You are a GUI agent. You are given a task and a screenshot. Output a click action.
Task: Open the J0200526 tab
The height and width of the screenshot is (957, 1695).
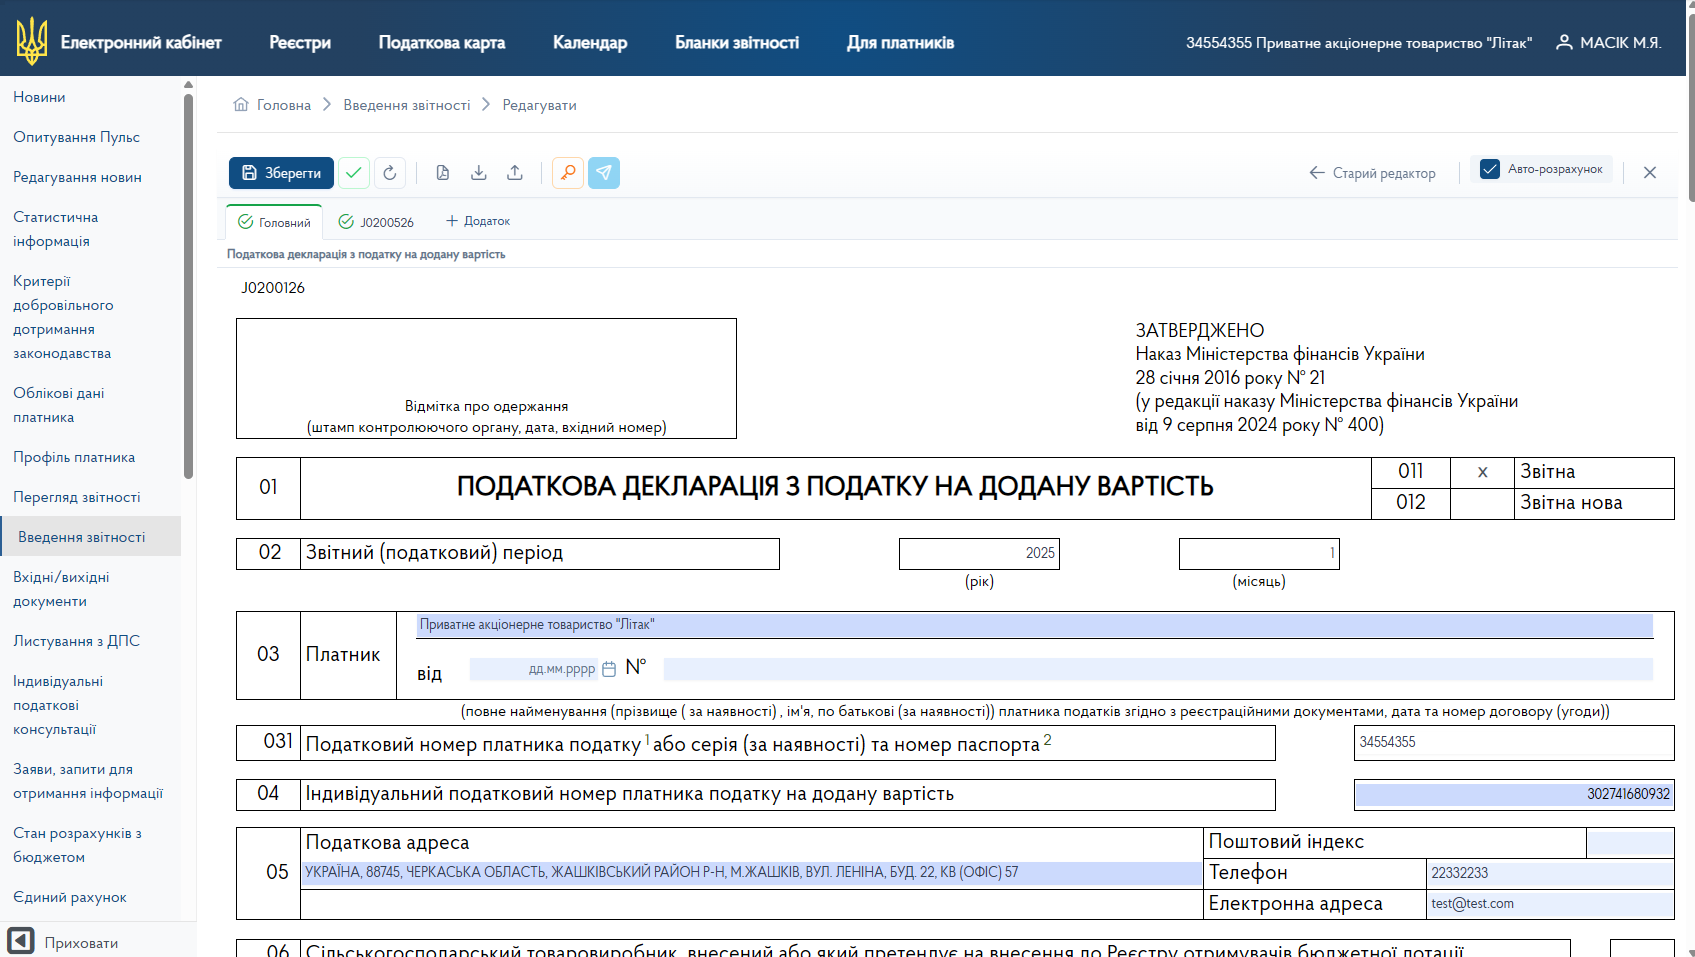376,222
